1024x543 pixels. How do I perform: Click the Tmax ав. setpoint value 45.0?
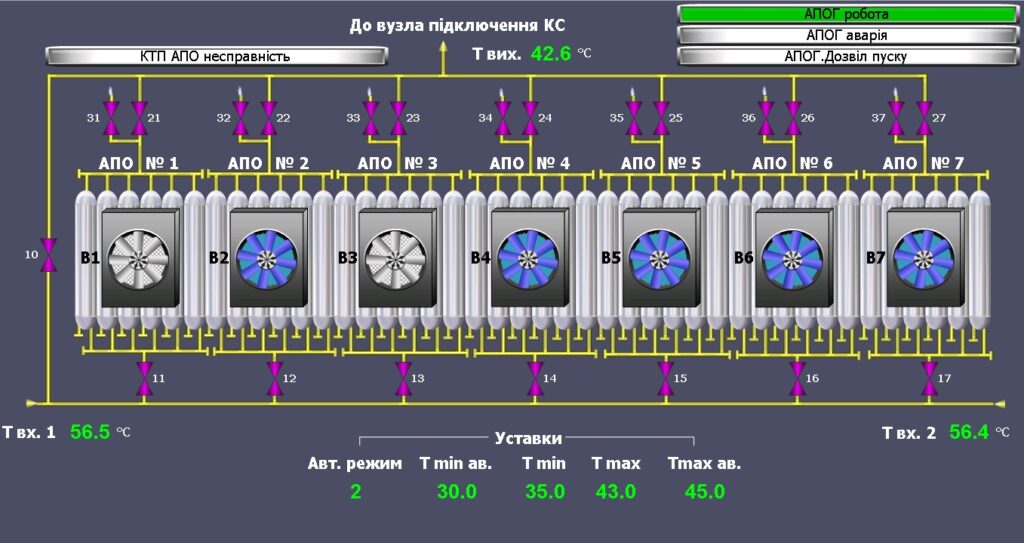point(705,492)
